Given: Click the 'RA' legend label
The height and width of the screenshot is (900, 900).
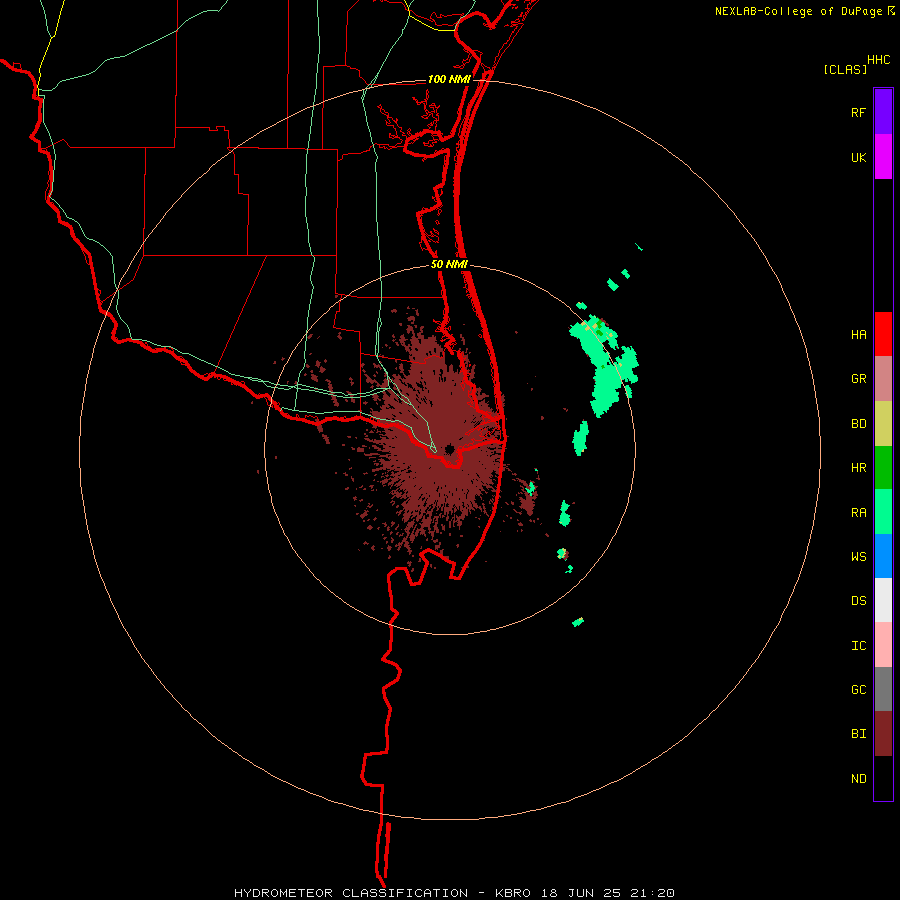Looking at the screenshot, I should click(x=858, y=513).
